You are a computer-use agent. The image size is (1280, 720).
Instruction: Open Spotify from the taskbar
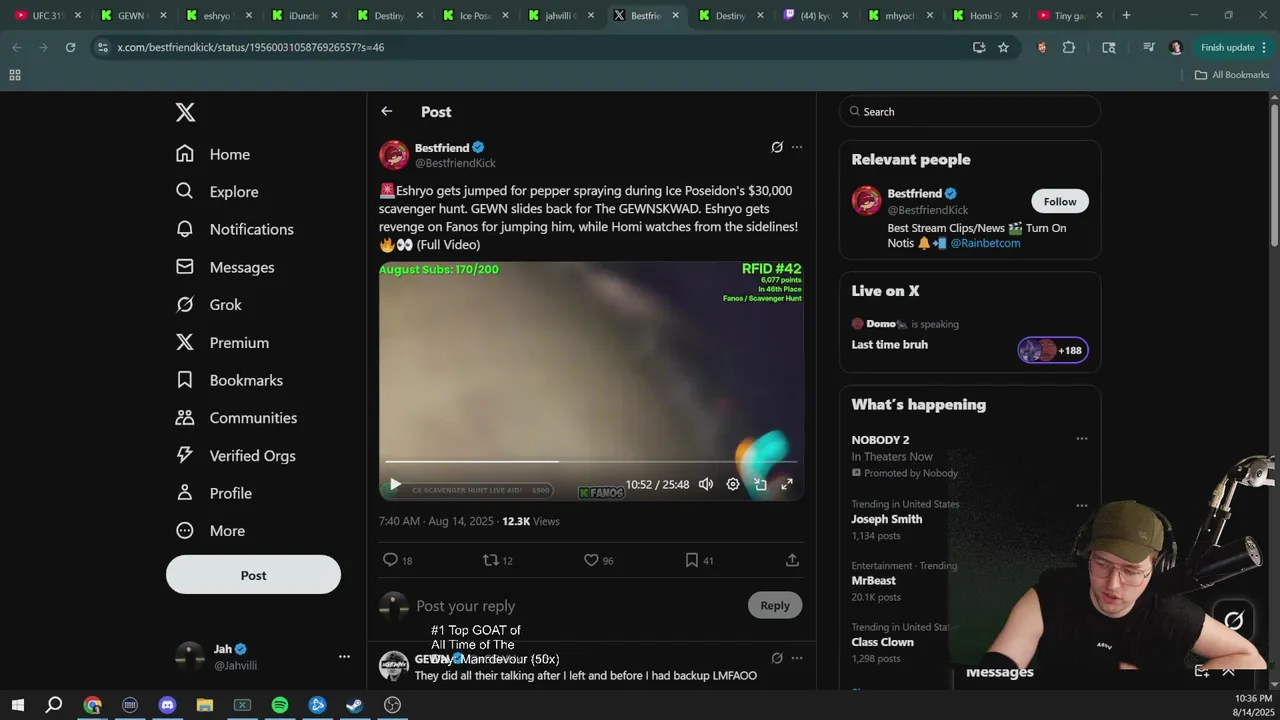(x=280, y=705)
